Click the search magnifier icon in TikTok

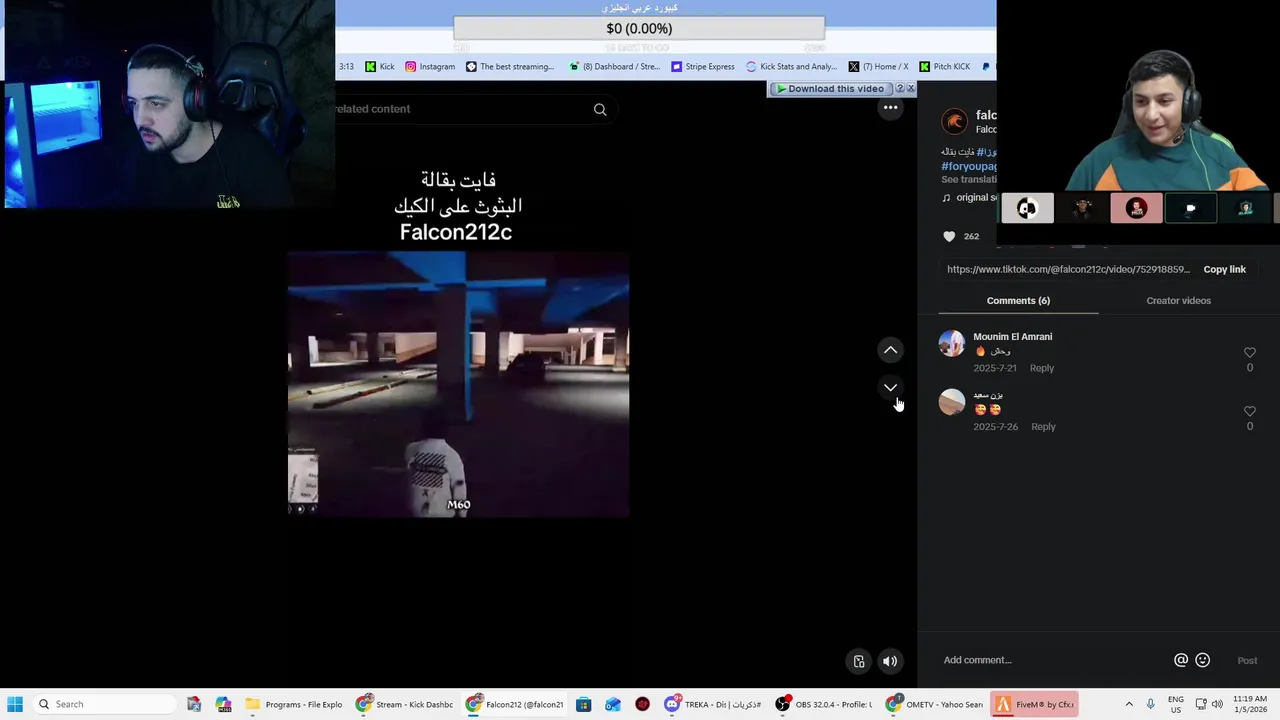(600, 109)
